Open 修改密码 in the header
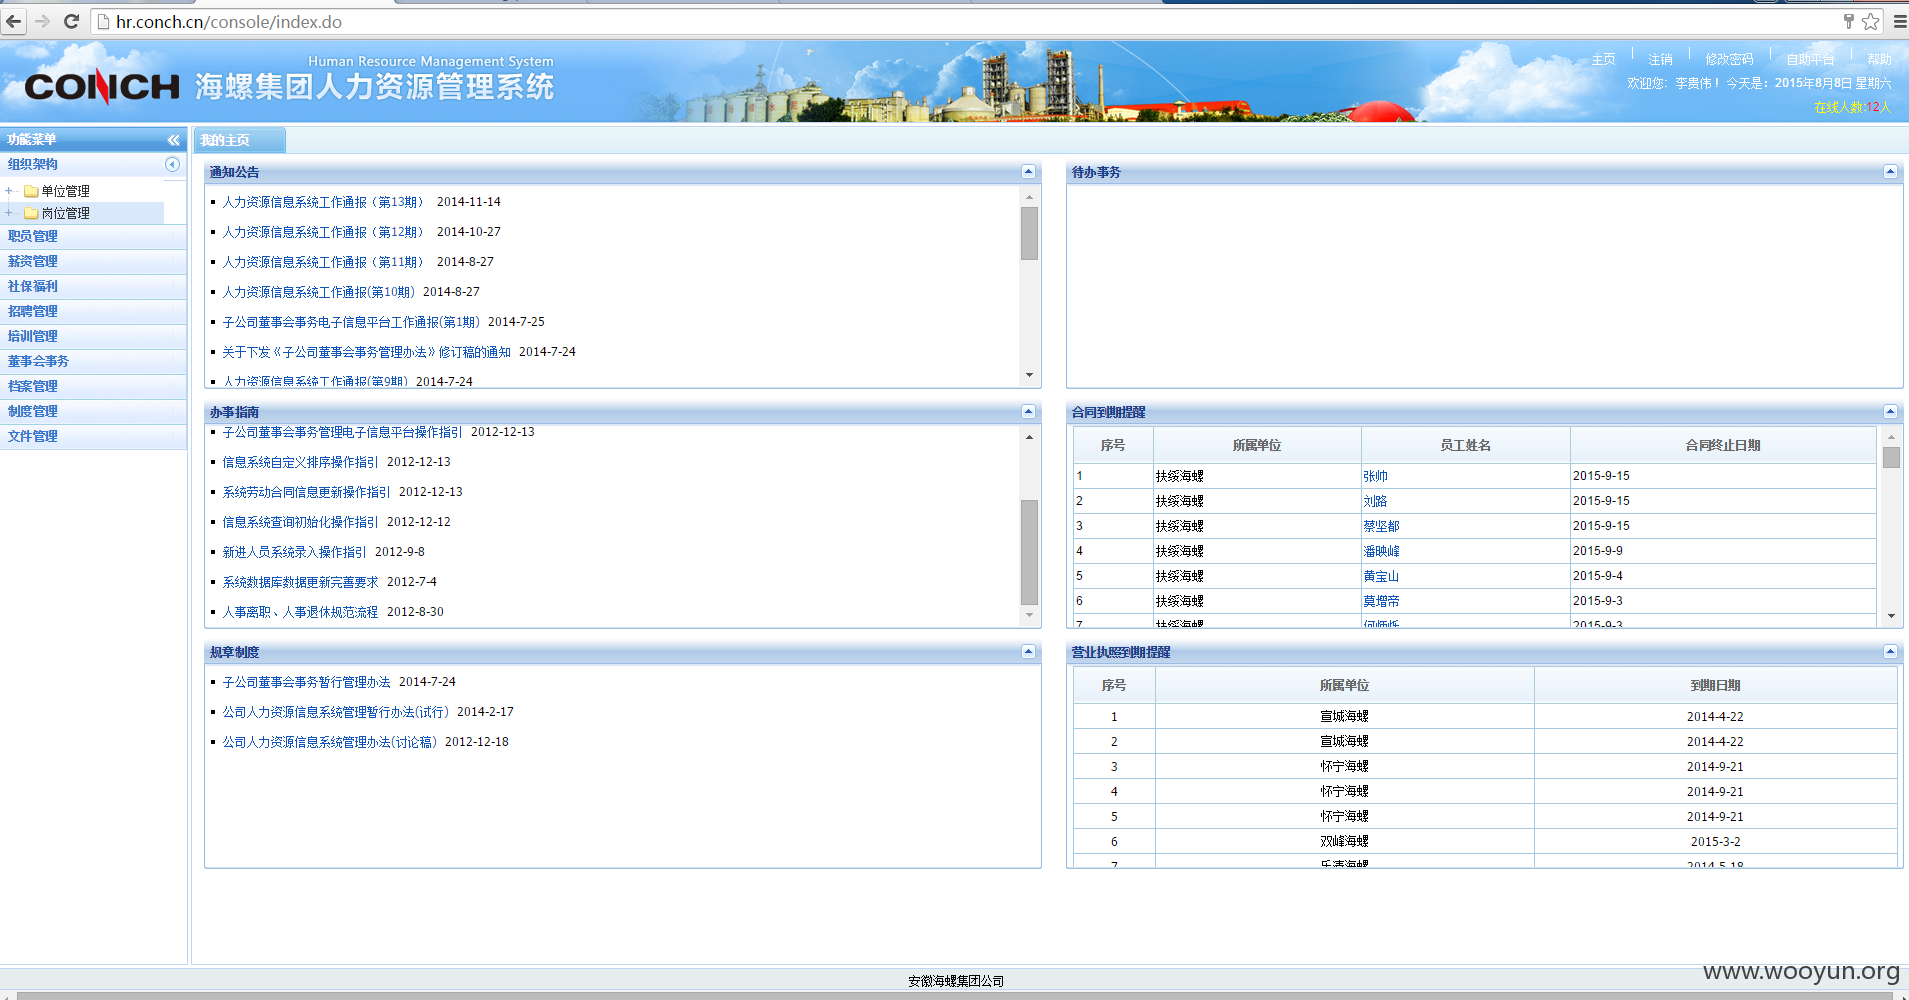Screen dimensions: 1909x1000 pos(1729,59)
